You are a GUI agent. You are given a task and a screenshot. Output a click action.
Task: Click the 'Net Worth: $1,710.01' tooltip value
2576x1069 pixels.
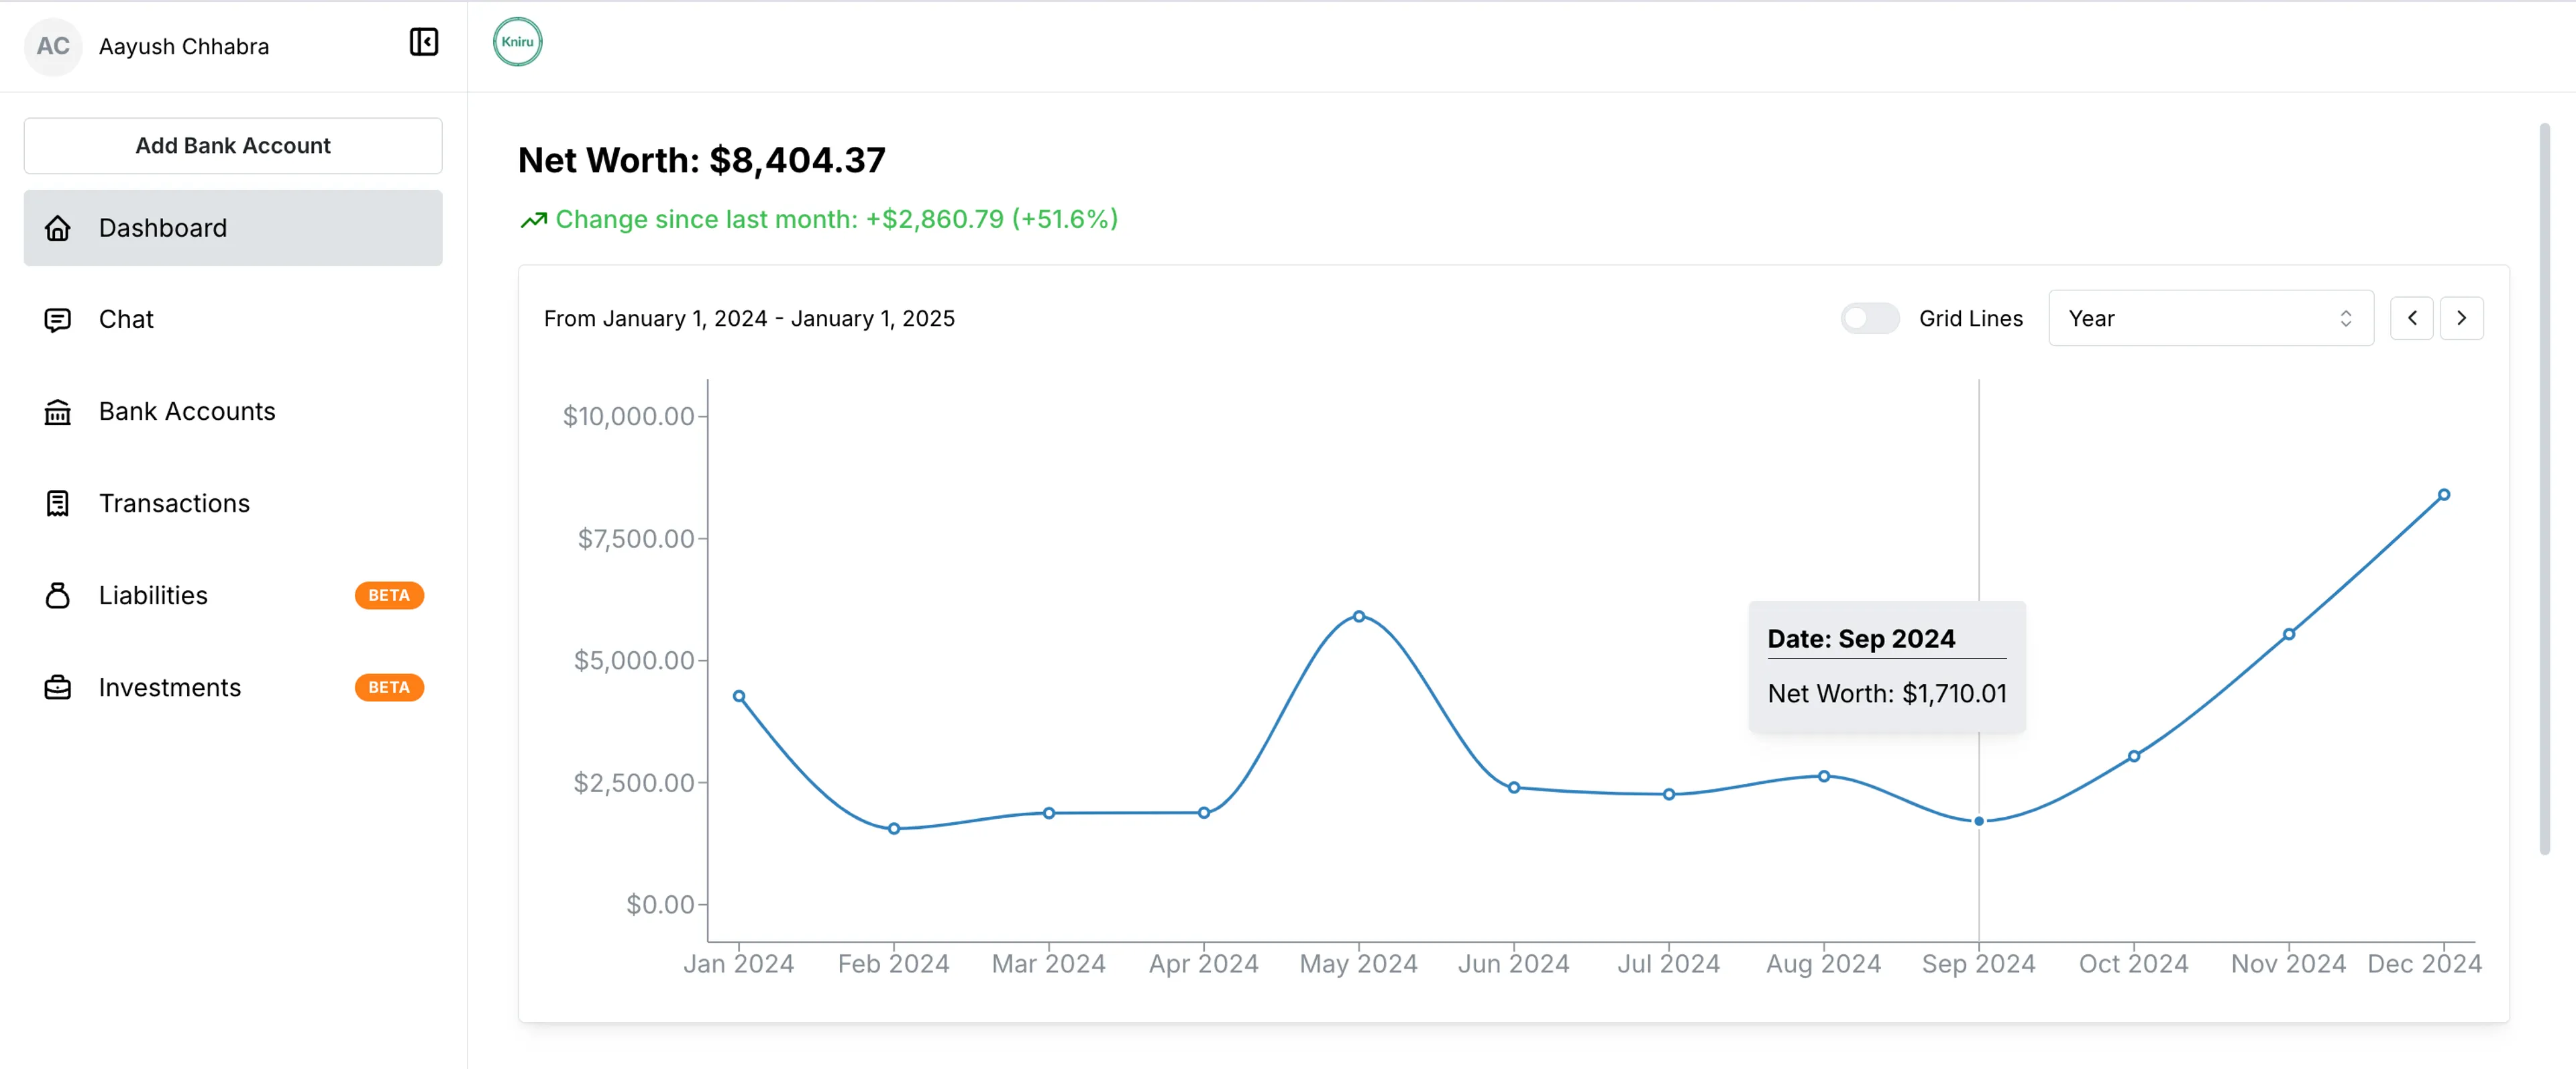tap(1887, 694)
